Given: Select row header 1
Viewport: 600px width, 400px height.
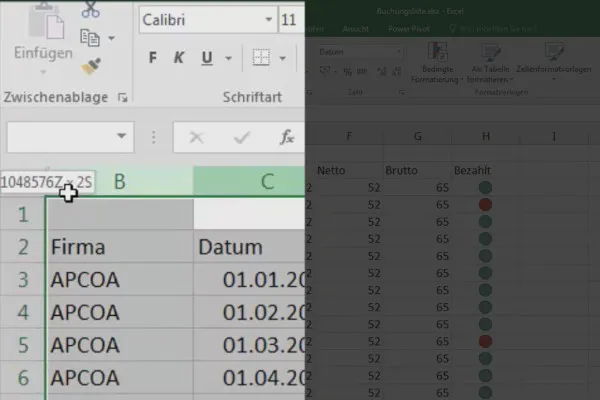Looking at the screenshot, I should pos(23,215).
